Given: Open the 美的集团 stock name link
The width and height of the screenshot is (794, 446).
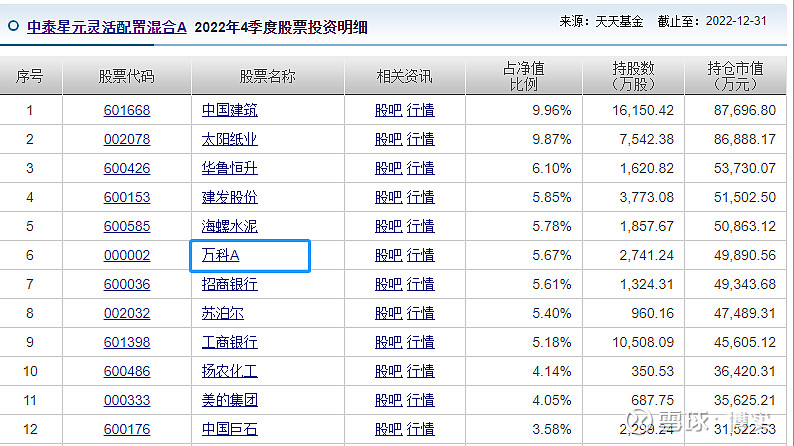Looking at the screenshot, I should [x=229, y=400].
